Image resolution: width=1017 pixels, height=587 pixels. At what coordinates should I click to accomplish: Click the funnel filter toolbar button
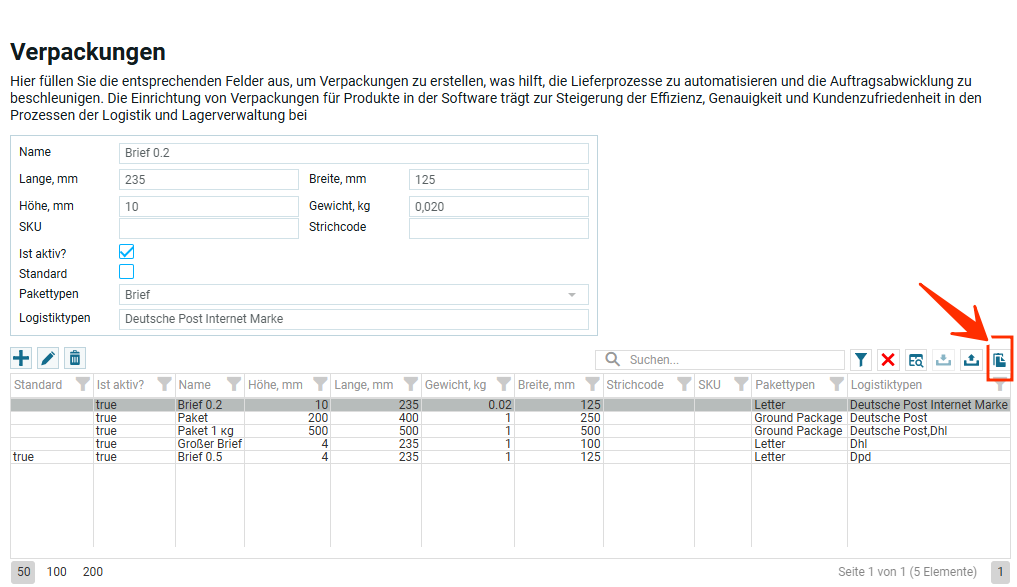pos(861,360)
